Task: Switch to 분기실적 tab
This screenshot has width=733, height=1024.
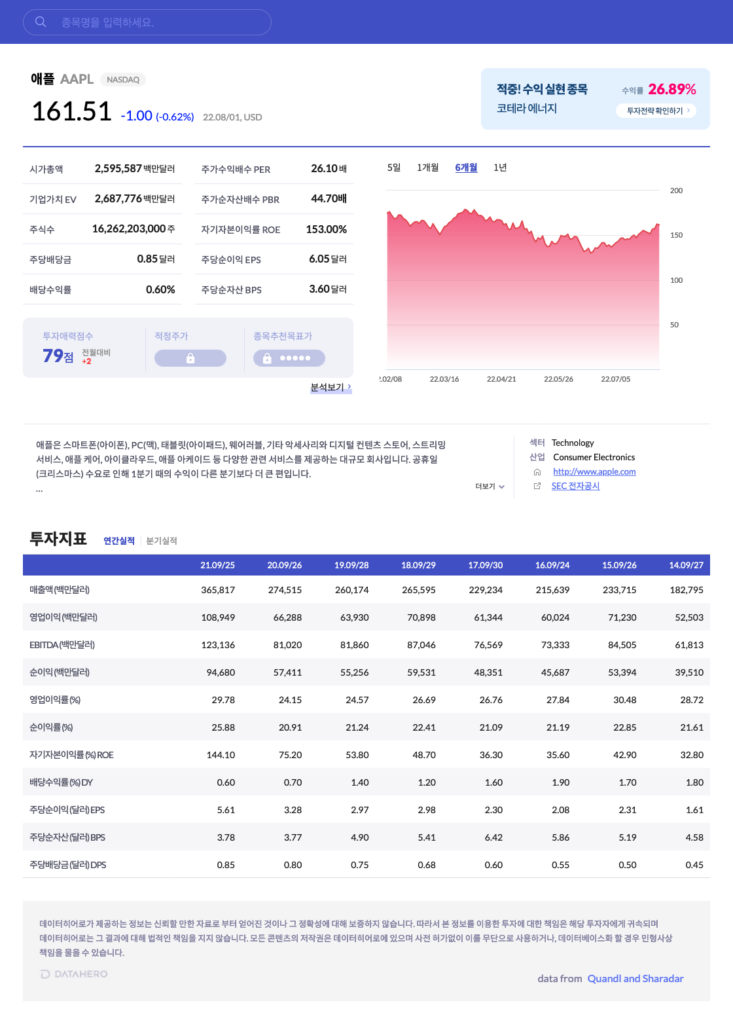Action: [161, 541]
